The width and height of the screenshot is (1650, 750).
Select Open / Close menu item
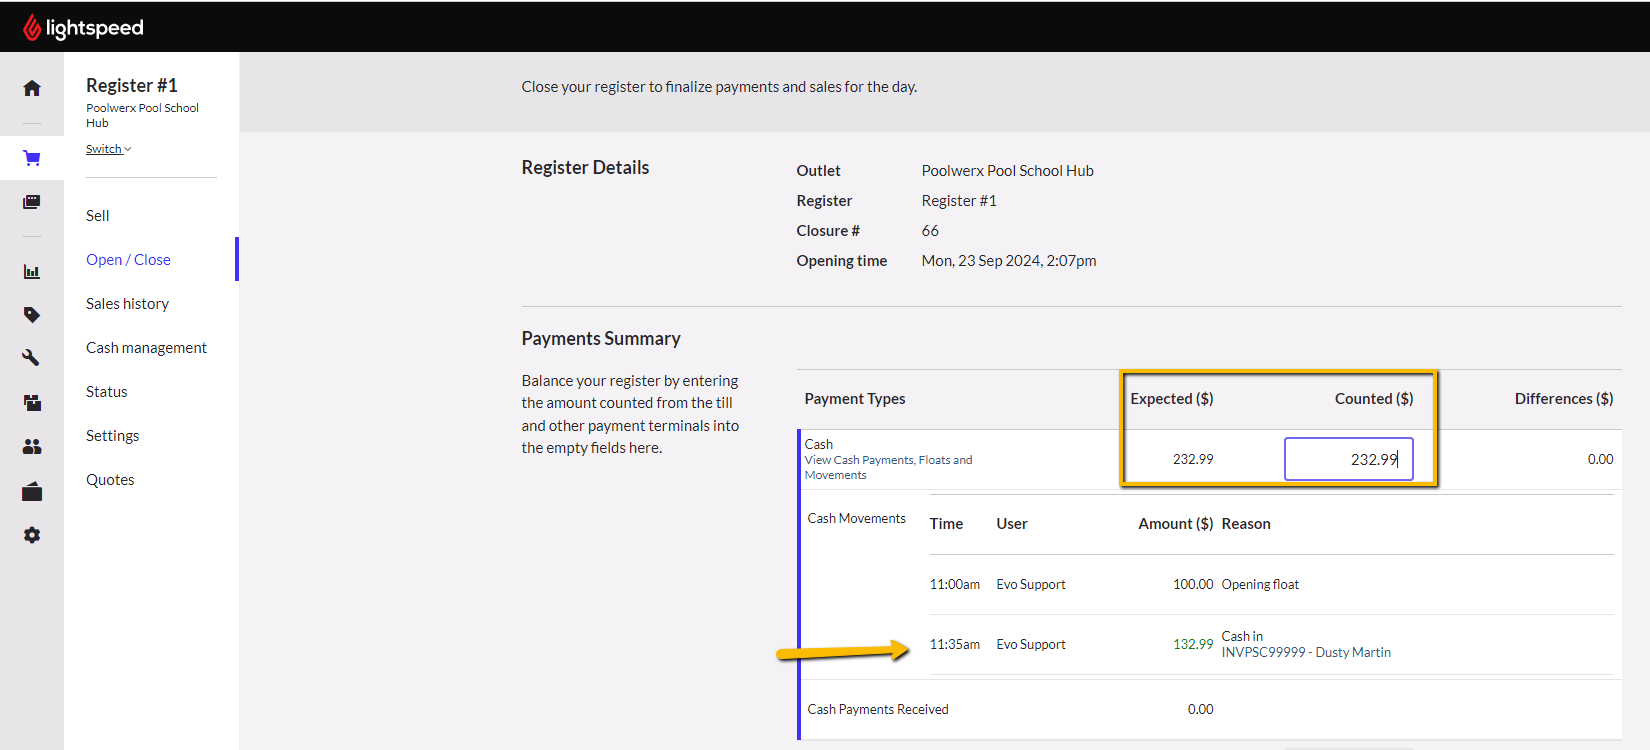pos(128,260)
